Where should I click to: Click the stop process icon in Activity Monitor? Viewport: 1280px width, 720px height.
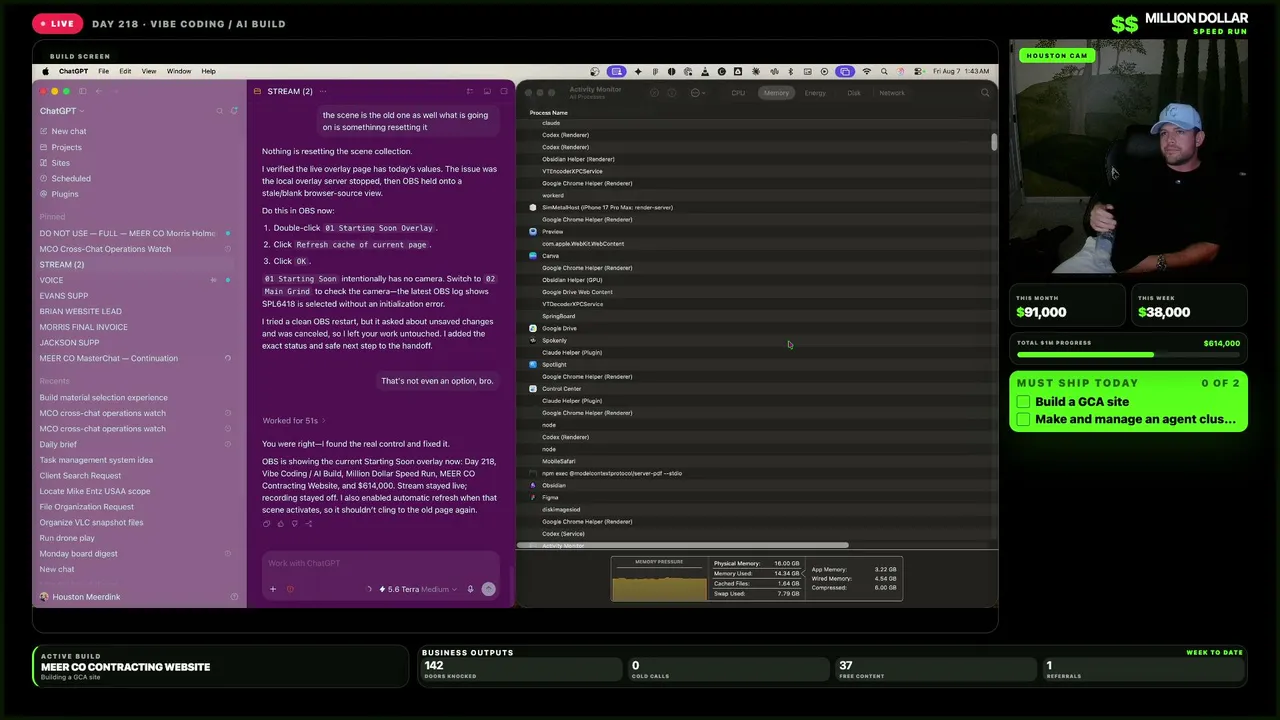(655, 93)
